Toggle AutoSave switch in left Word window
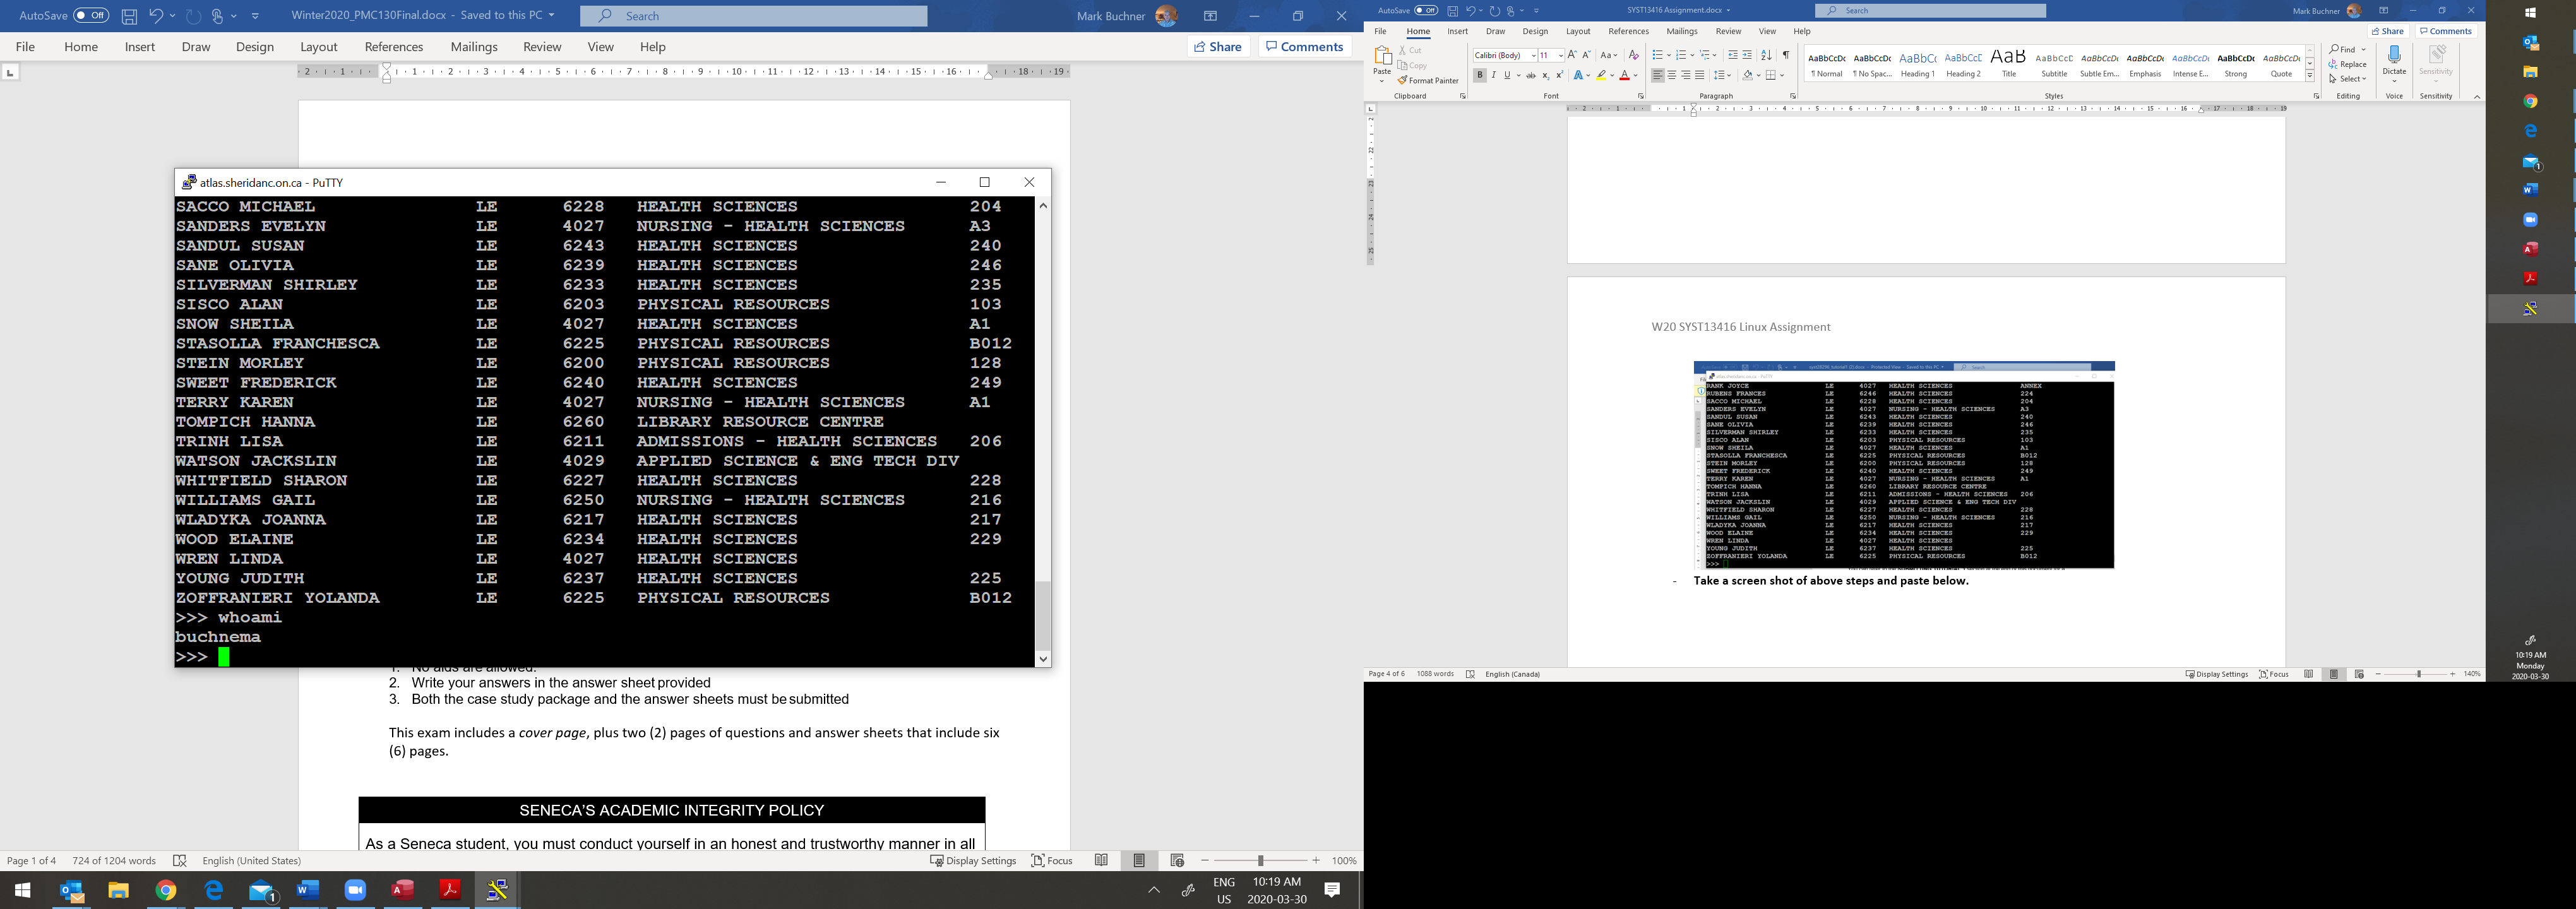2576x909 pixels. 91,16
